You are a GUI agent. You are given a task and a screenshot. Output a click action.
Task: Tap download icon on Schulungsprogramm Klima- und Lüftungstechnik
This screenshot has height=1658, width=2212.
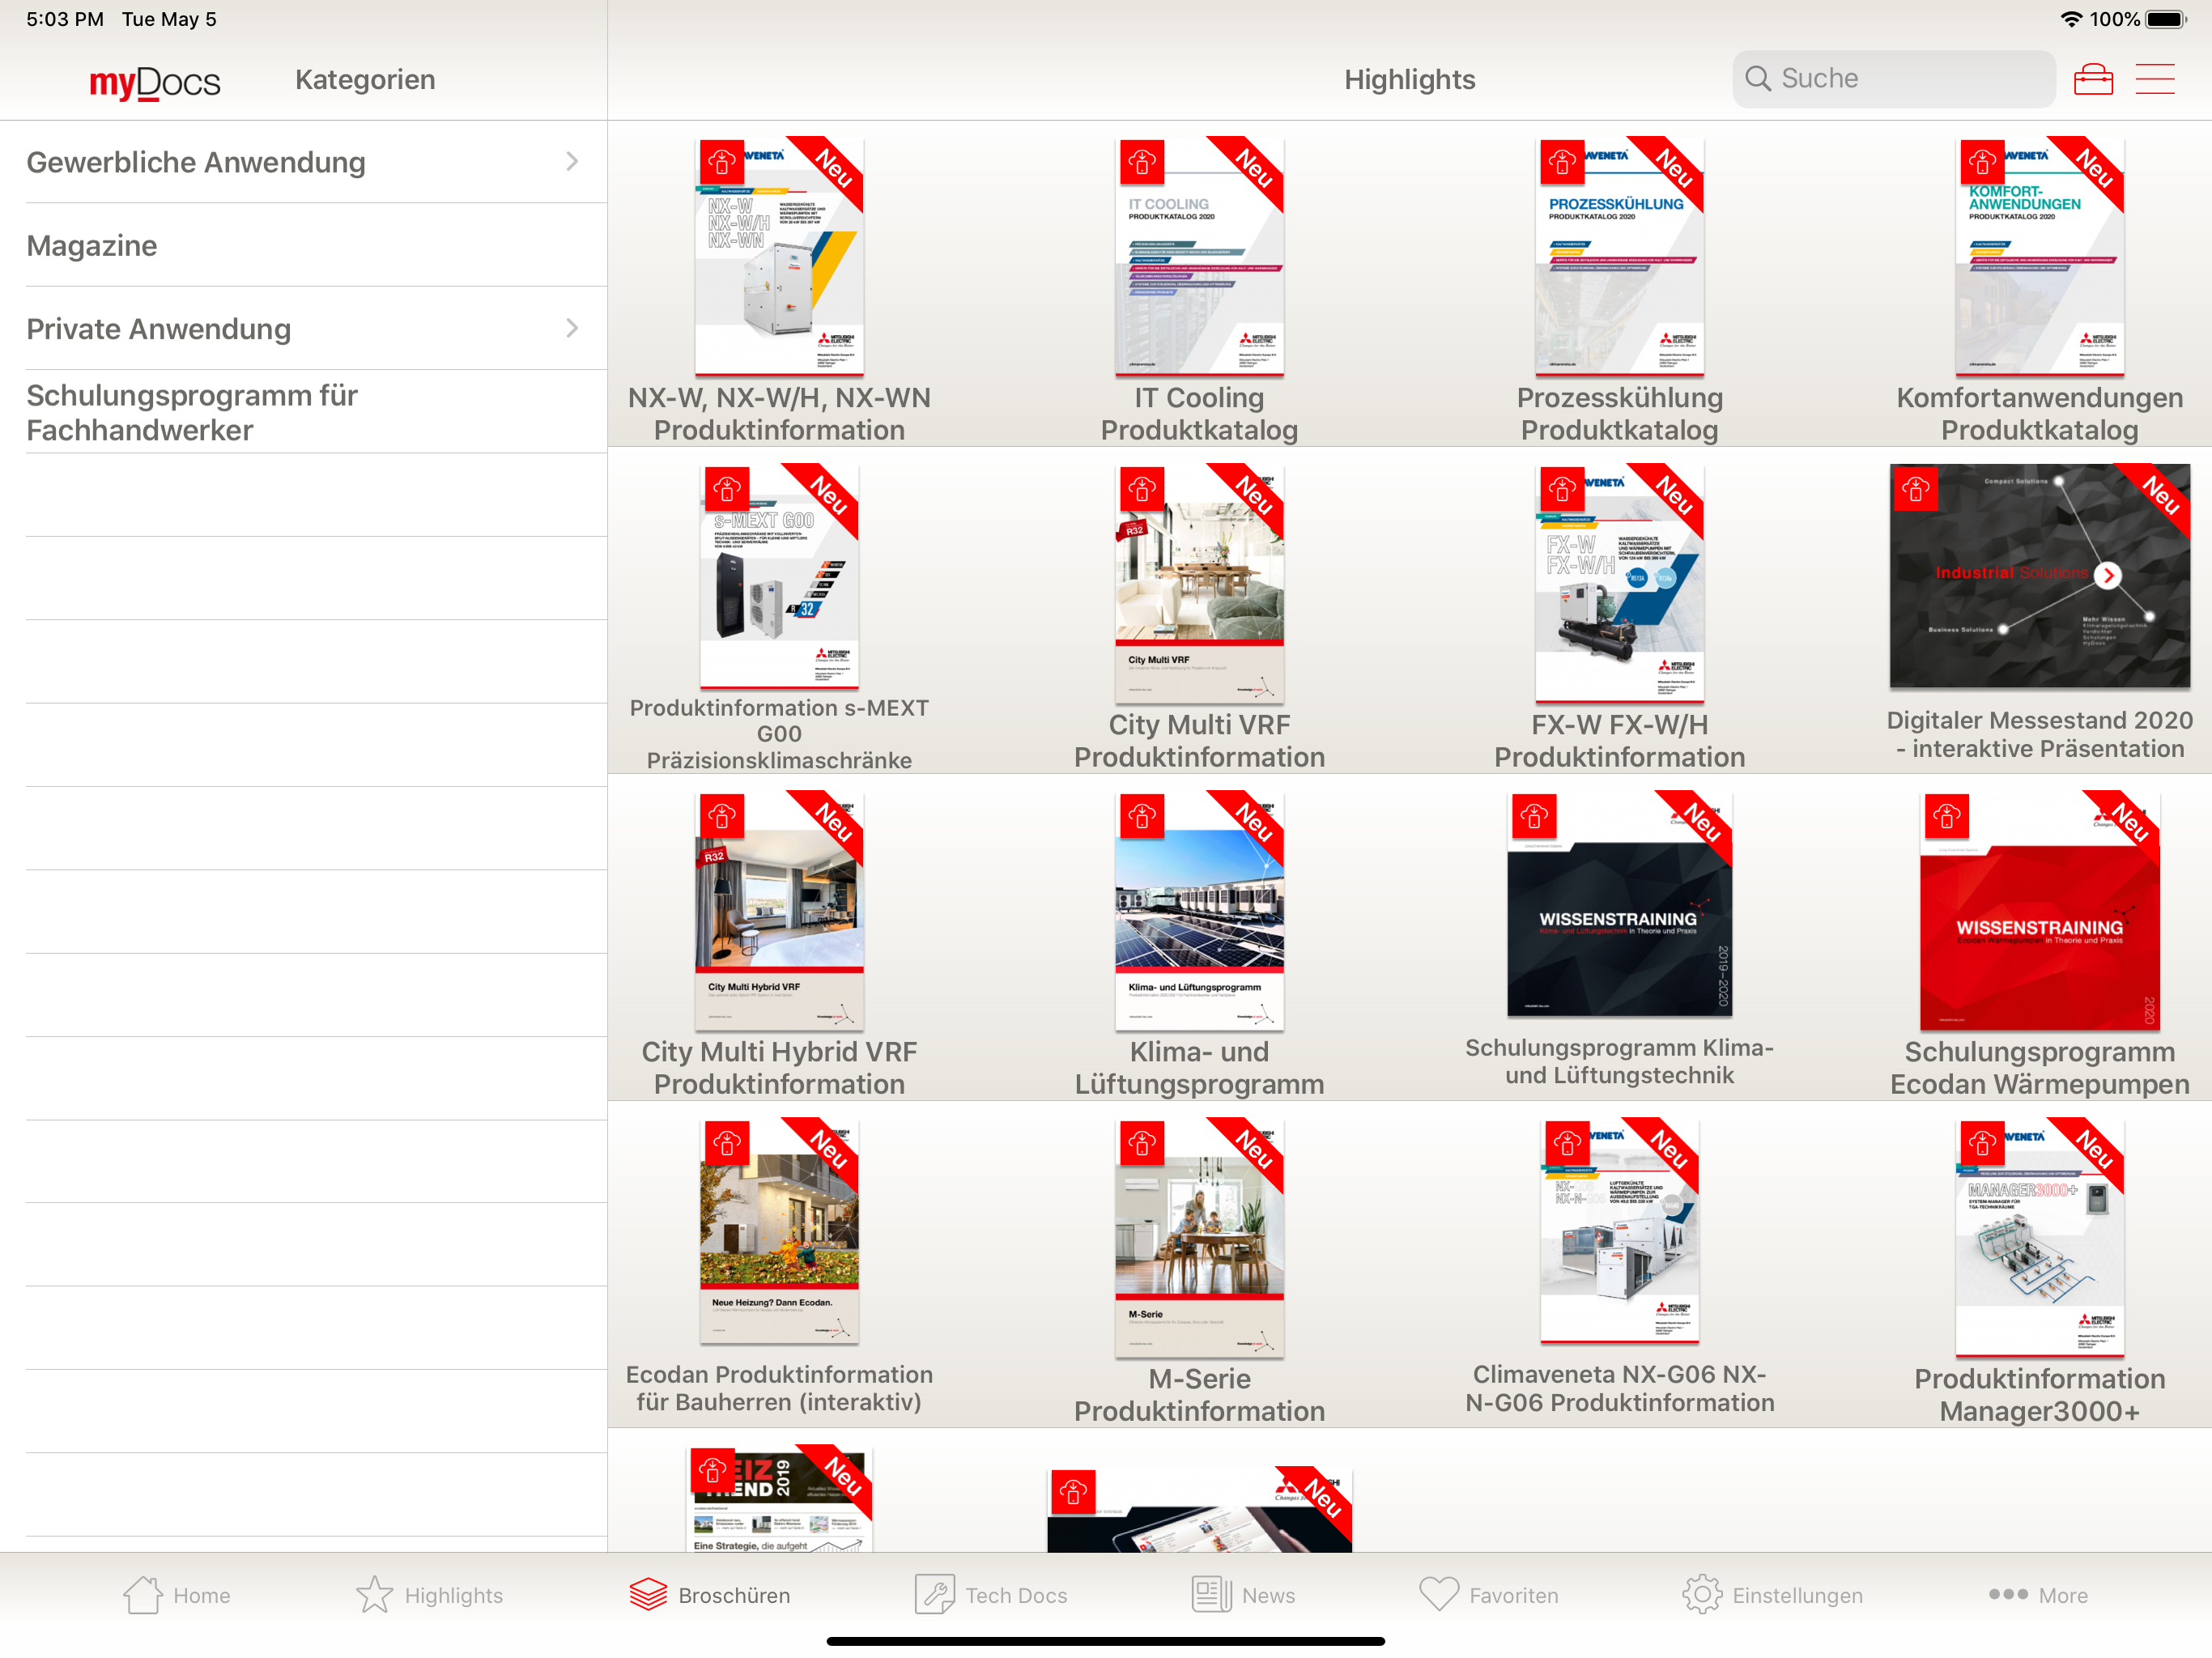coord(1534,816)
